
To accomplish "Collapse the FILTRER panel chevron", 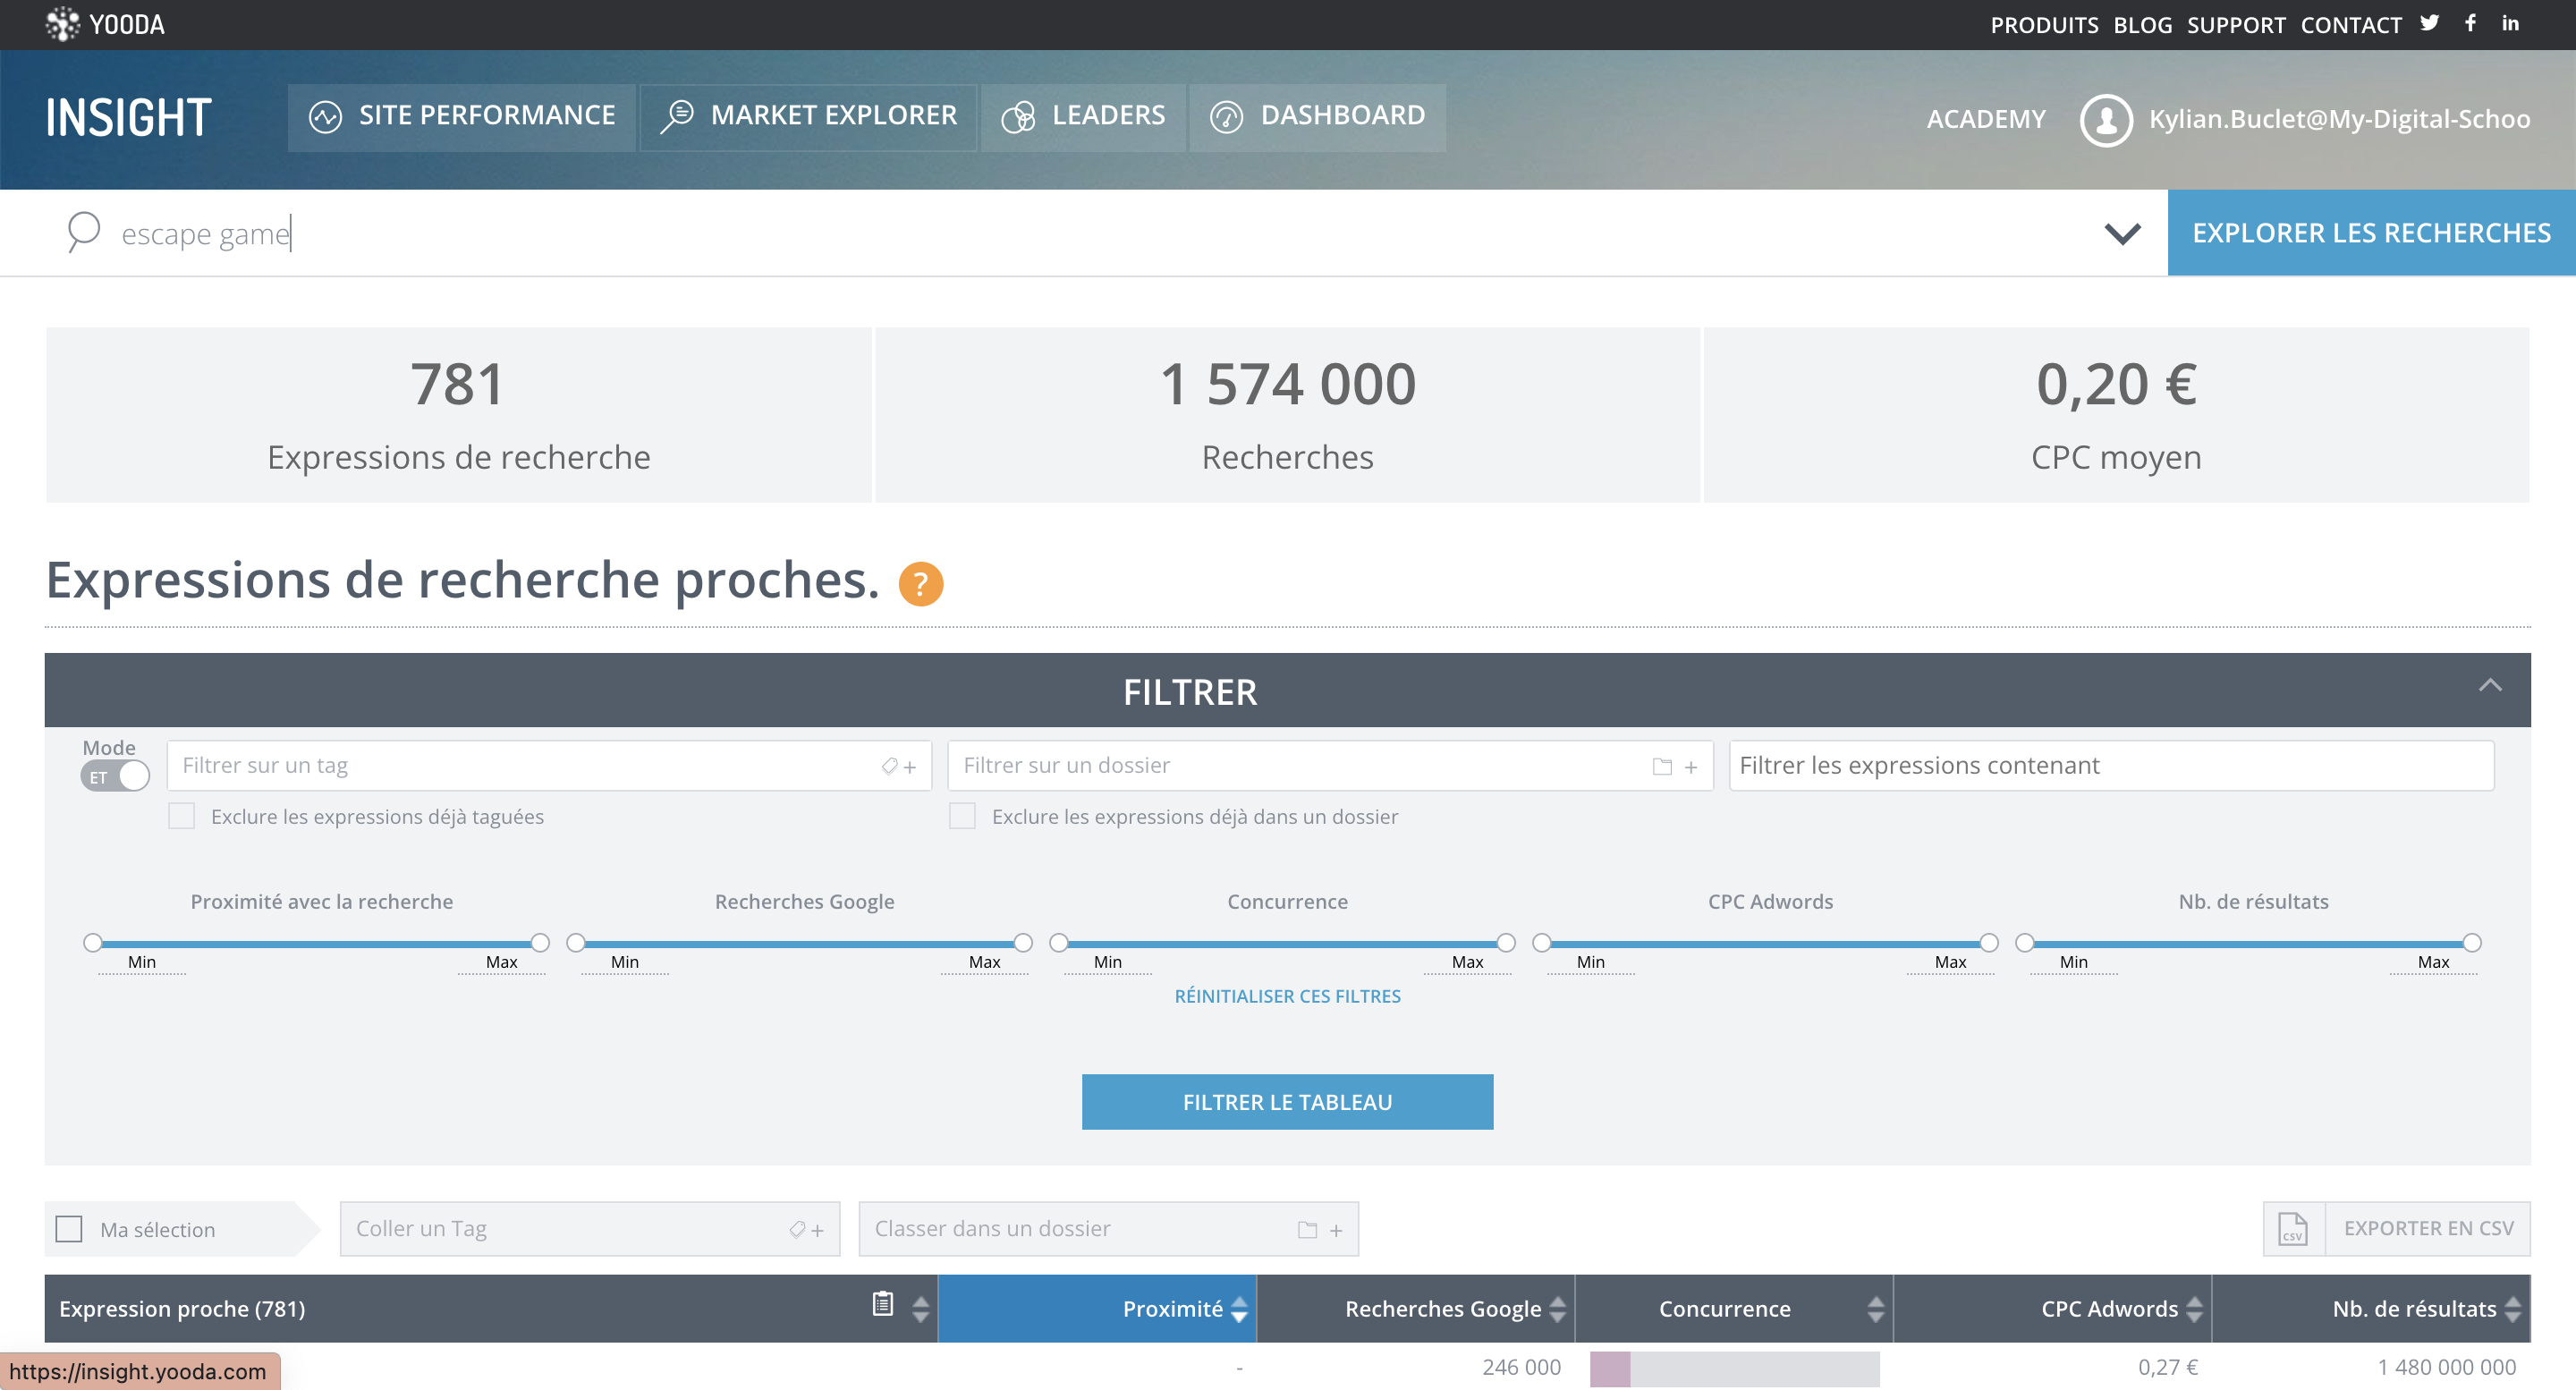I will [2489, 686].
